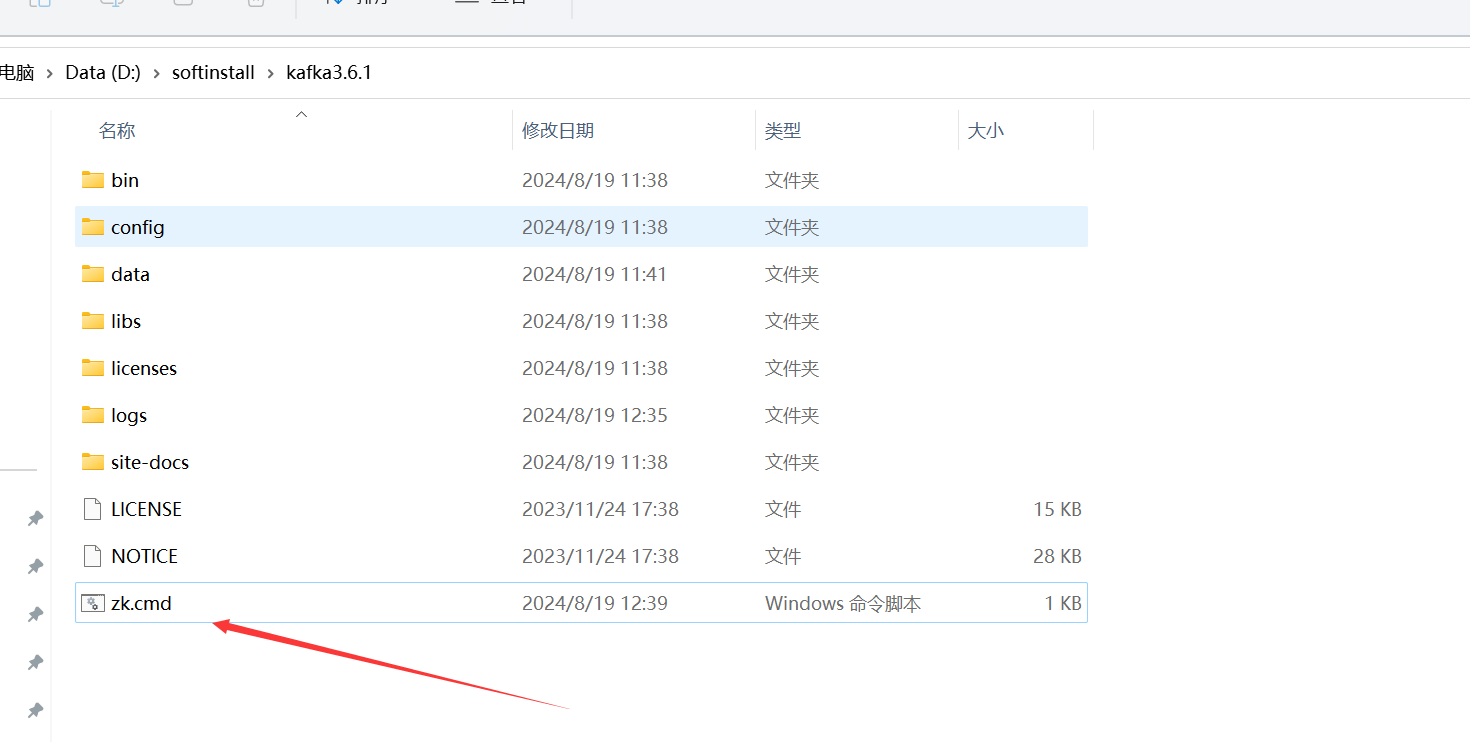Select the folder name config
This screenshot has height=742, width=1470.
click(138, 227)
